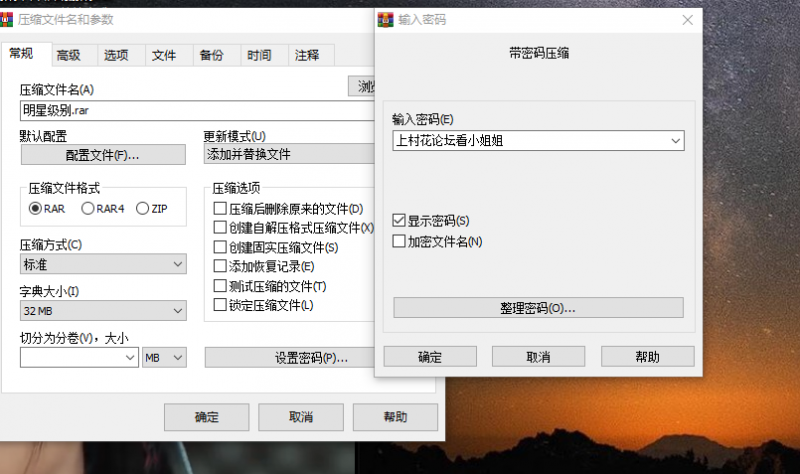The width and height of the screenshot is (800, 474).
Task: Select the RAR4 archive format
Action: 88,208
